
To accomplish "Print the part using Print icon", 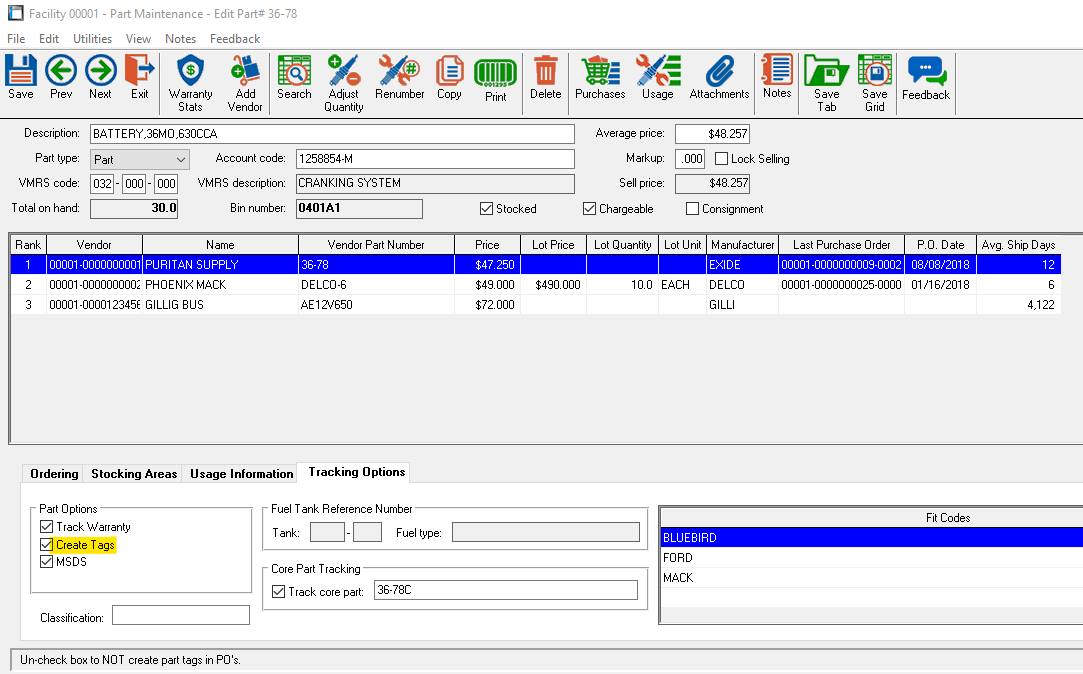I will (x=496, y=80).
